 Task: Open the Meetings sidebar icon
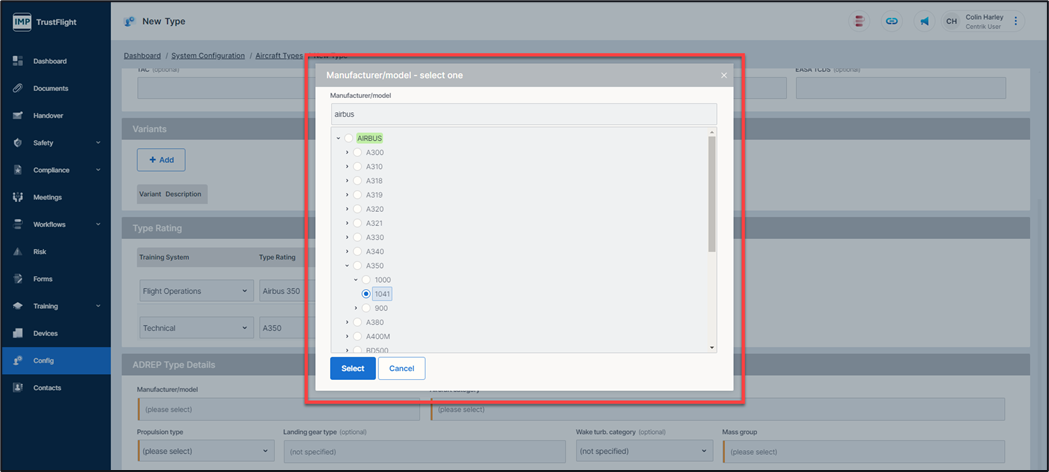coord(19,197)
